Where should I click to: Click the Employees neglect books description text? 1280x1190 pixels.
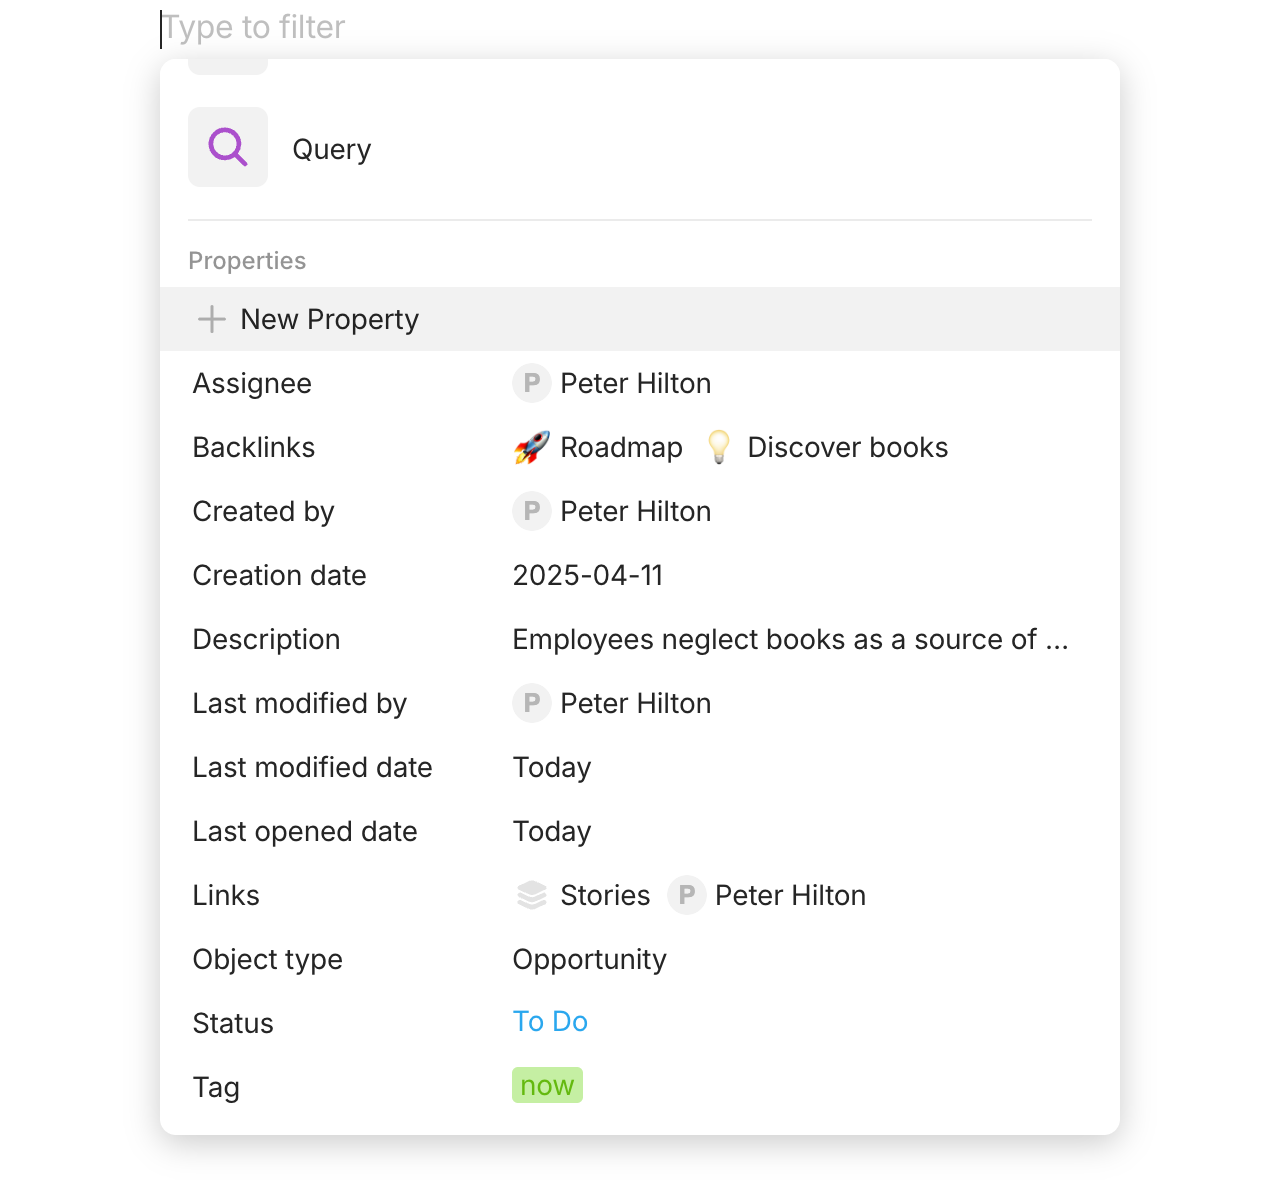tap(790, 640)
